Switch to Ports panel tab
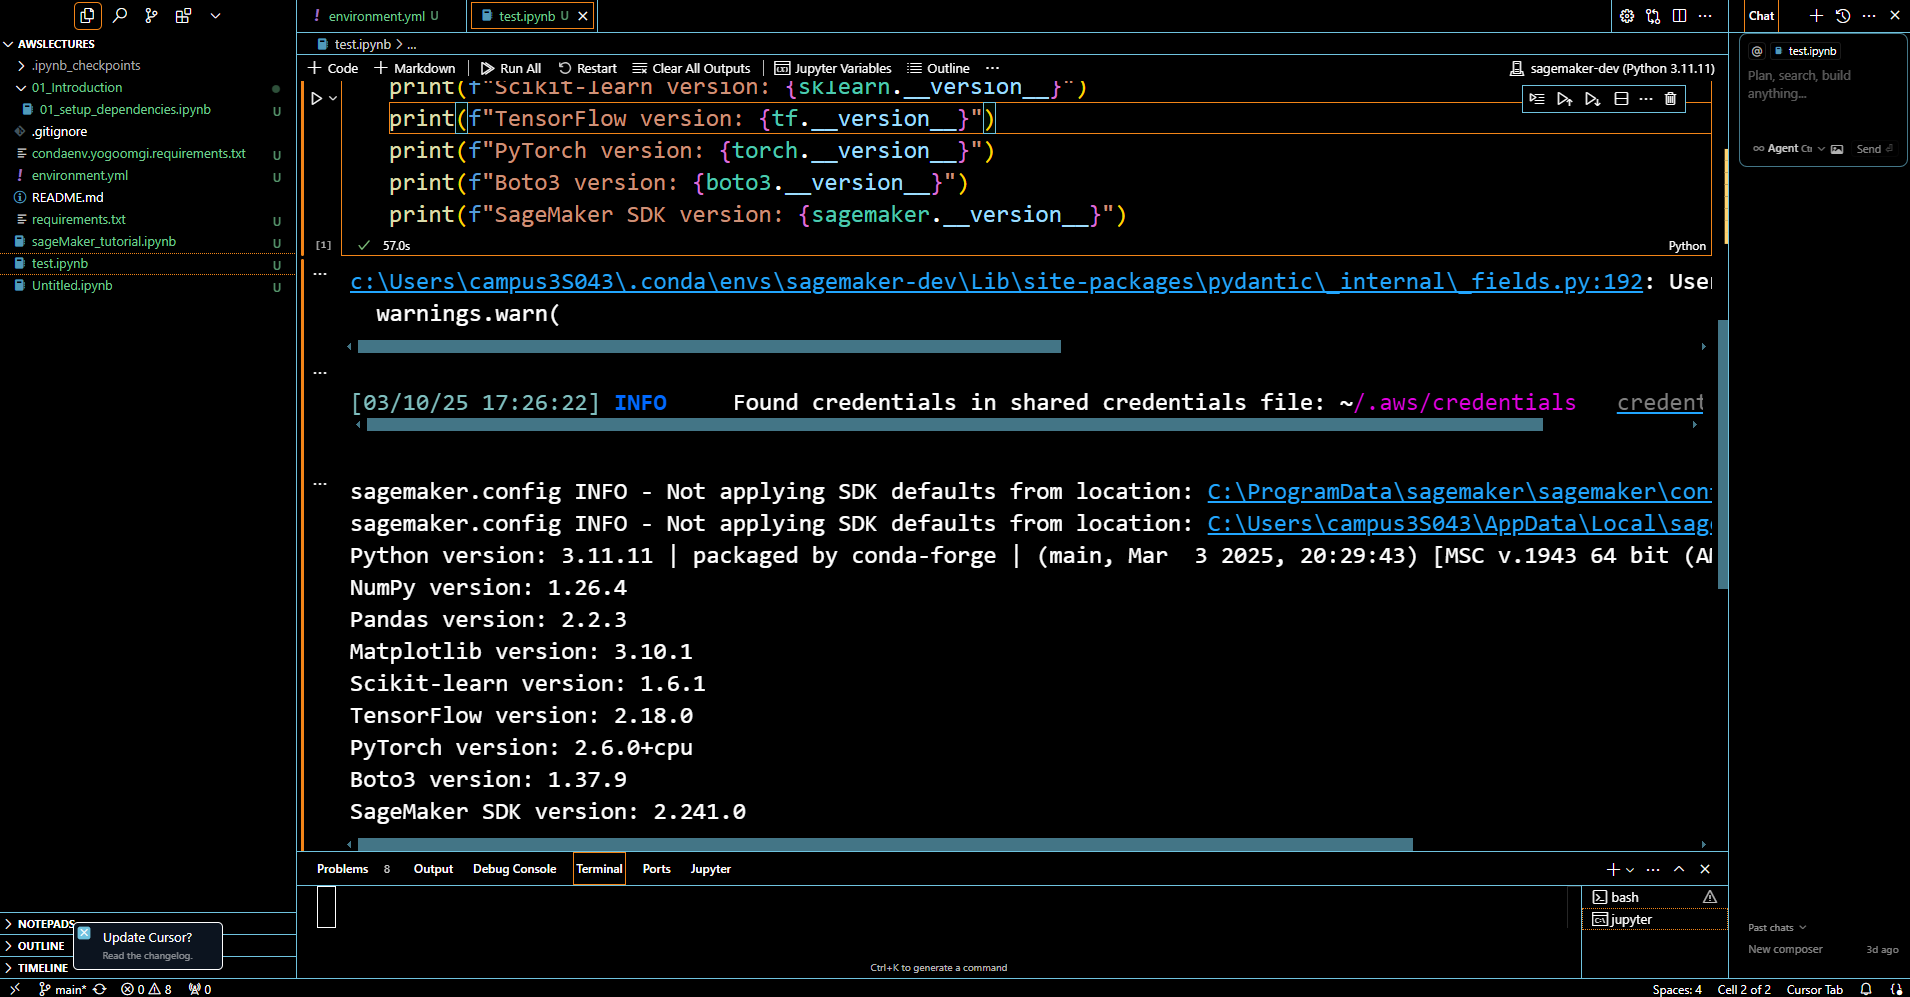The image size is (1910, 997). pyautogui.click(x=656, y=869)
